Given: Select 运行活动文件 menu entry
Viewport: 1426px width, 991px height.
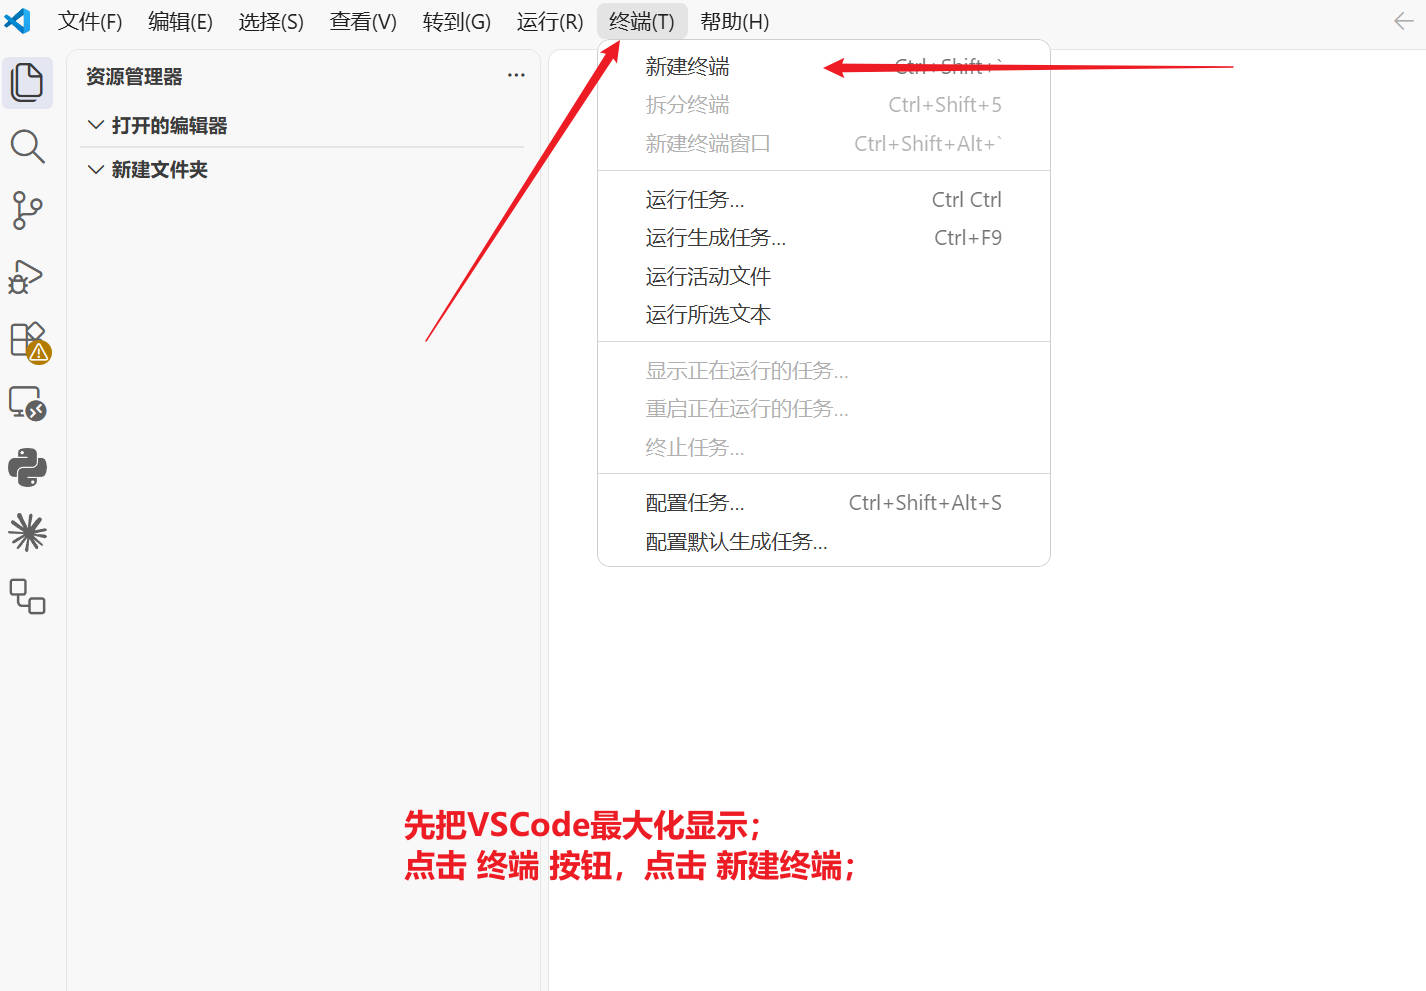Looking at the screenshot, I should 824,277.
